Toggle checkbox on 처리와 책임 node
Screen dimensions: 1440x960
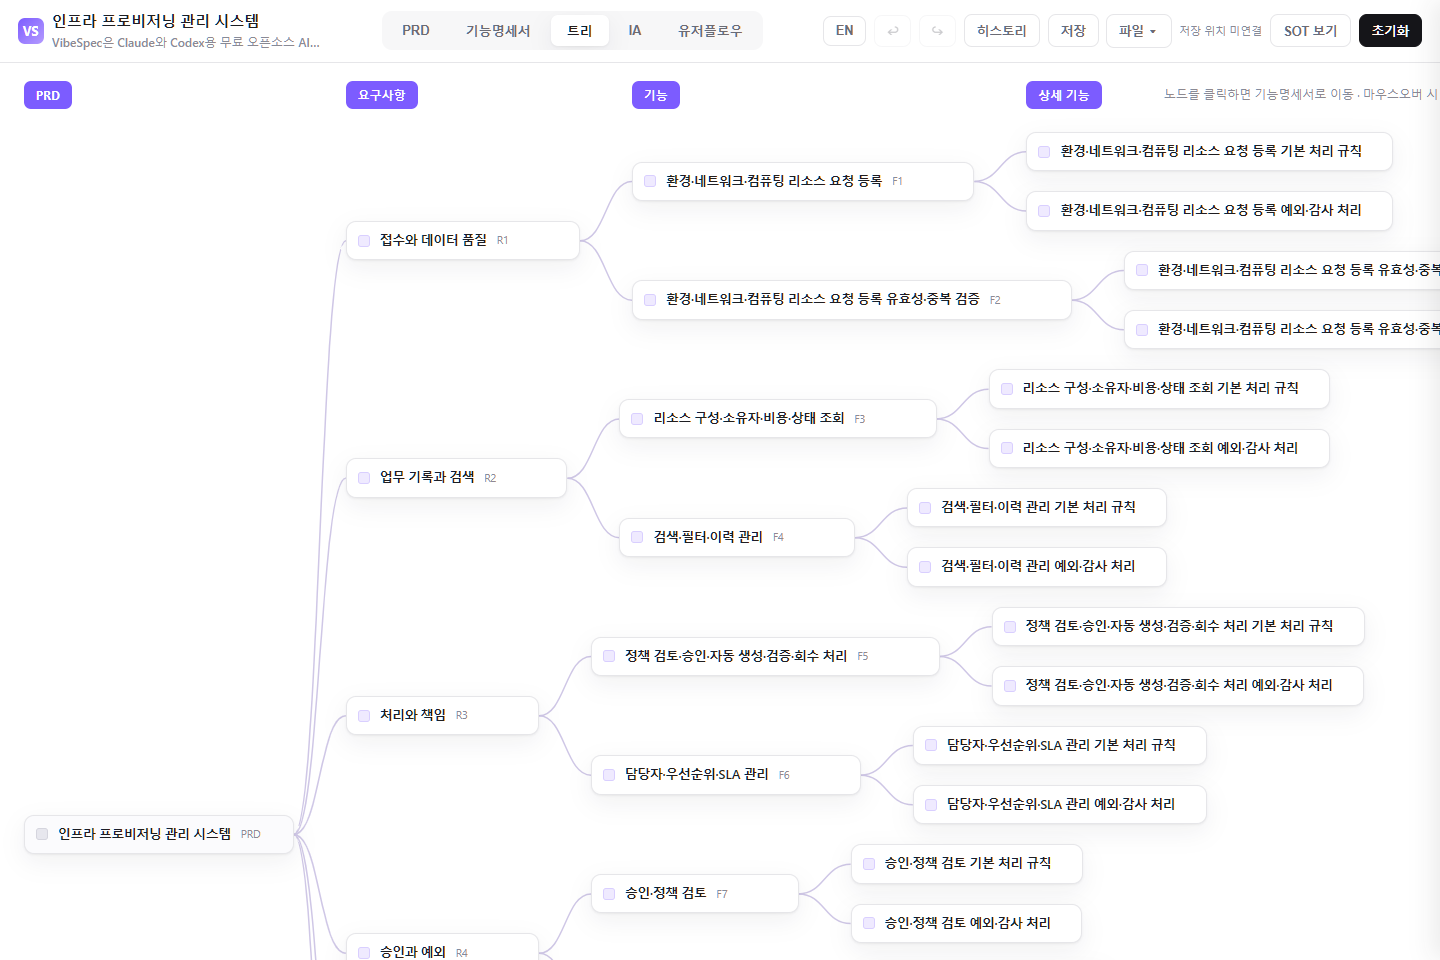coord(364,715)
